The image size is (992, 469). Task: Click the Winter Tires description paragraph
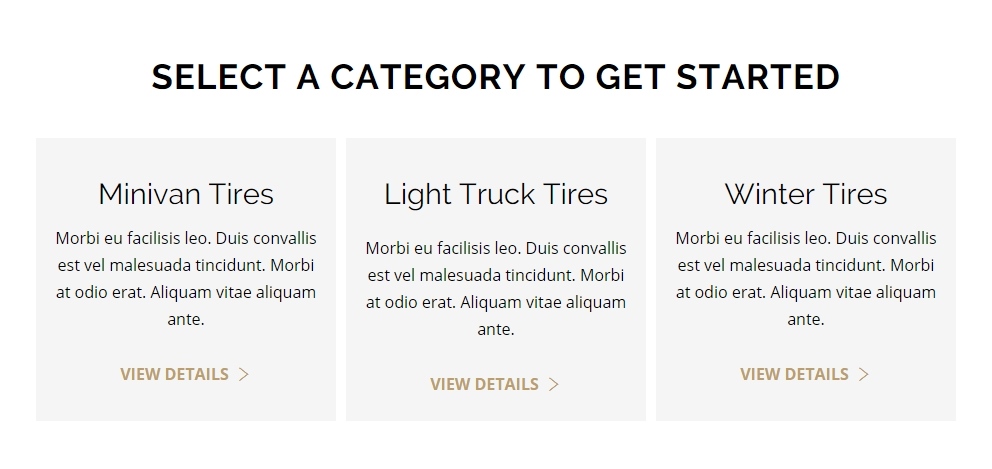[x=806, y=278]
